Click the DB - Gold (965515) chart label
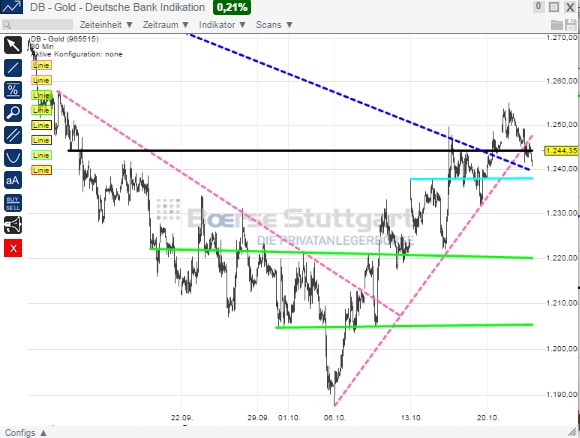Screen dimensions: 580x438 coord(64,39)
